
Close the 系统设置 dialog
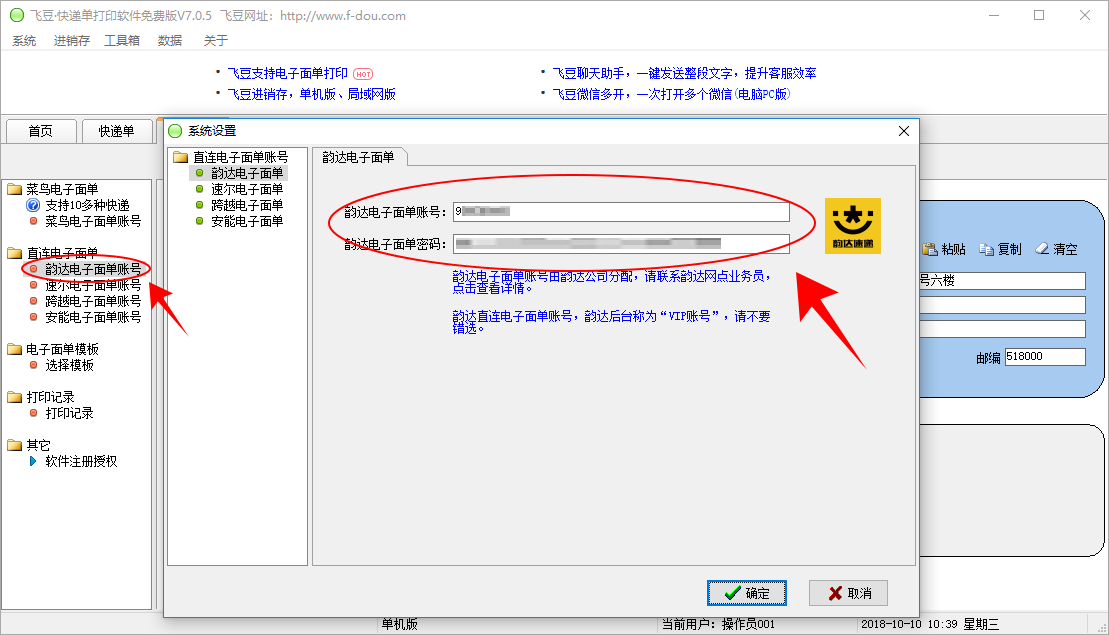point(903,131)
